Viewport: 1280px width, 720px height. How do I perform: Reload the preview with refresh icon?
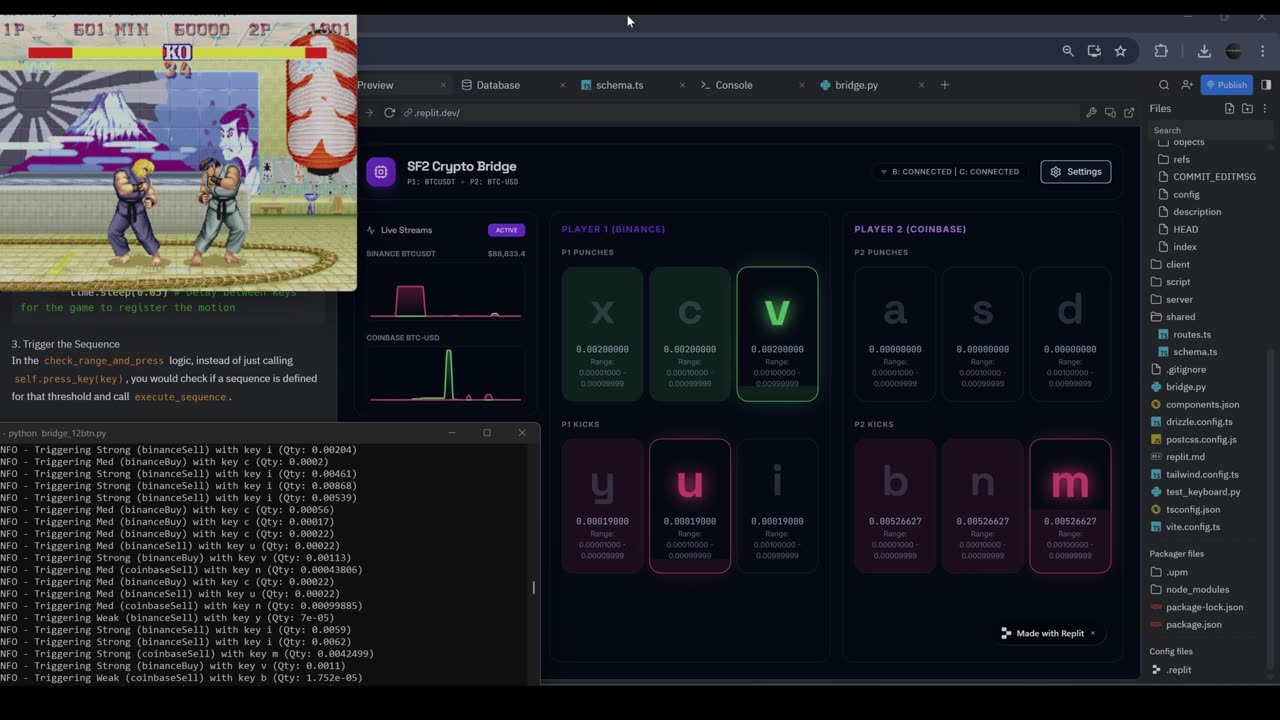point(389,113)
